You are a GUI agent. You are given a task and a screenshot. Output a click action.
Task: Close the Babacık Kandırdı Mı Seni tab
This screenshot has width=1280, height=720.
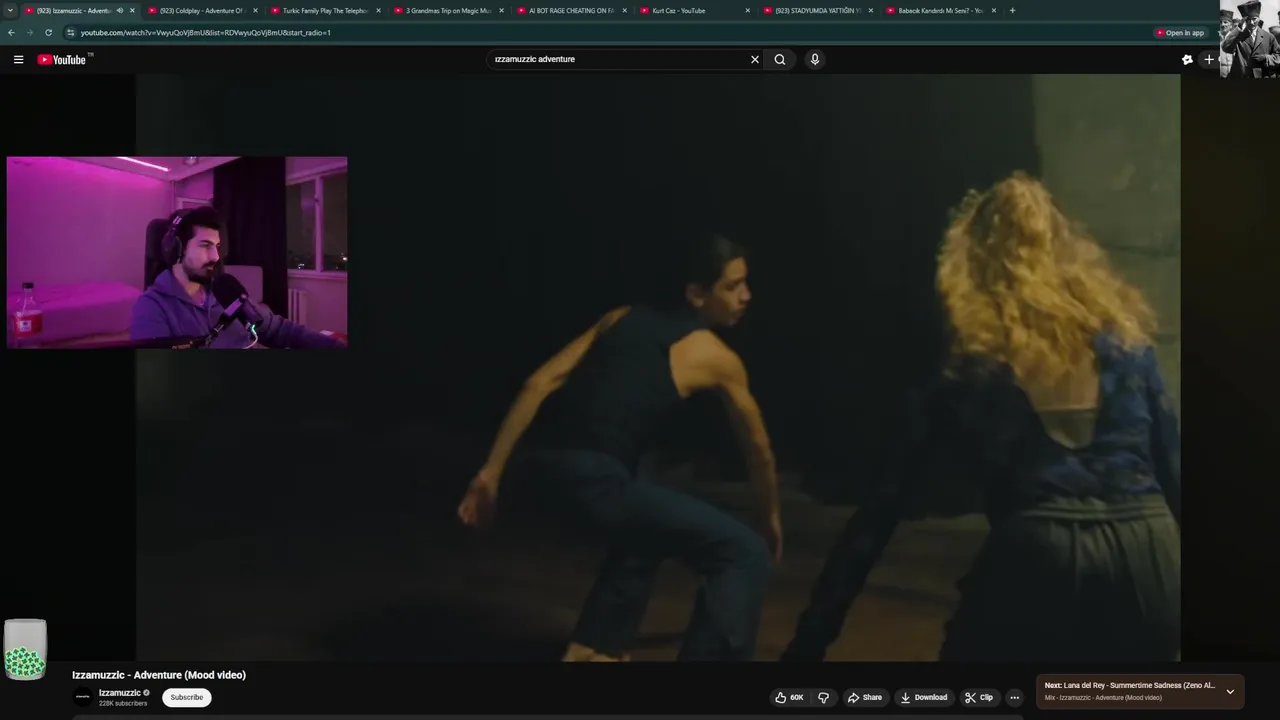point(994,10)
